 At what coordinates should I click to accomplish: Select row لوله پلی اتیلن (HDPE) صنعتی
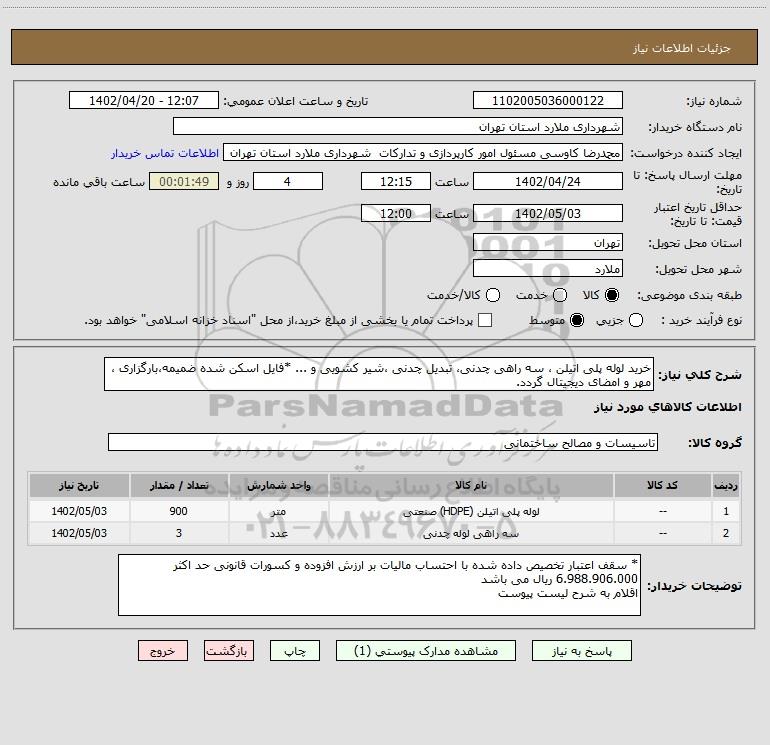point(384,511)
